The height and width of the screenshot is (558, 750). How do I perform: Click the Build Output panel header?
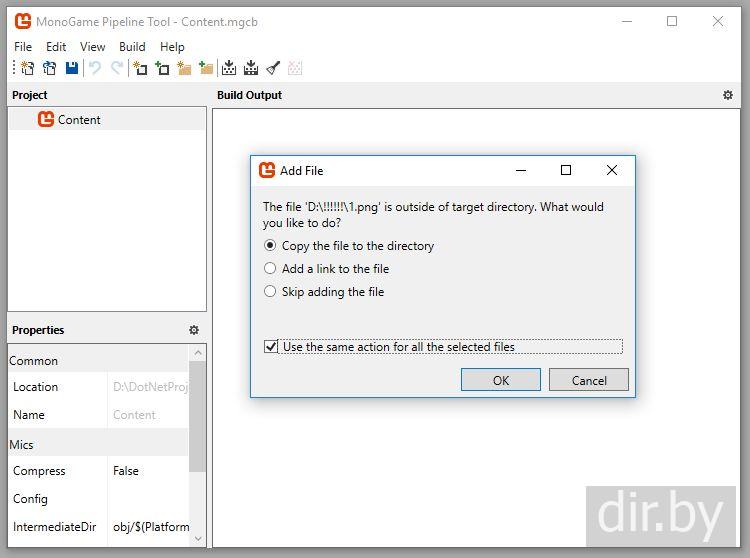click(x=249, y=95)
